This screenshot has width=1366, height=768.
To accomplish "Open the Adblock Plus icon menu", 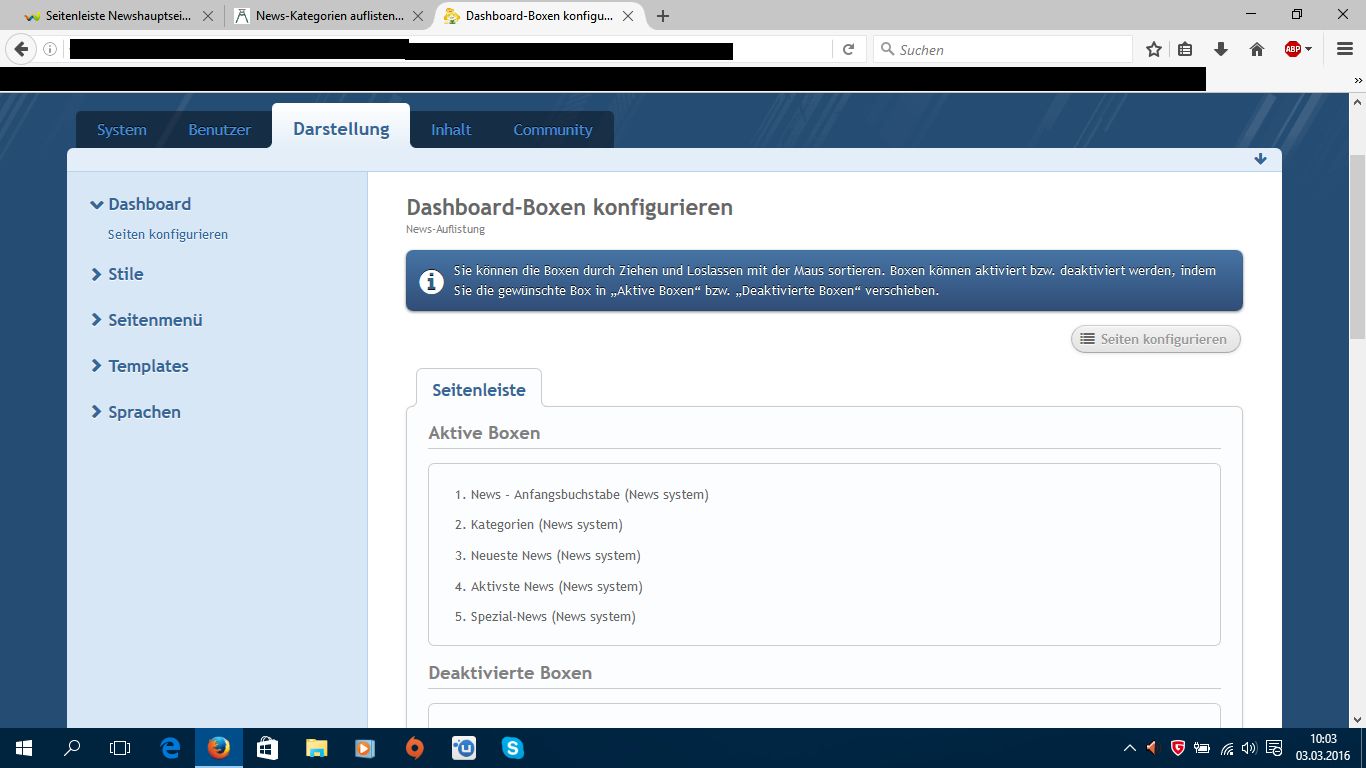I will tap(1293, 49).
